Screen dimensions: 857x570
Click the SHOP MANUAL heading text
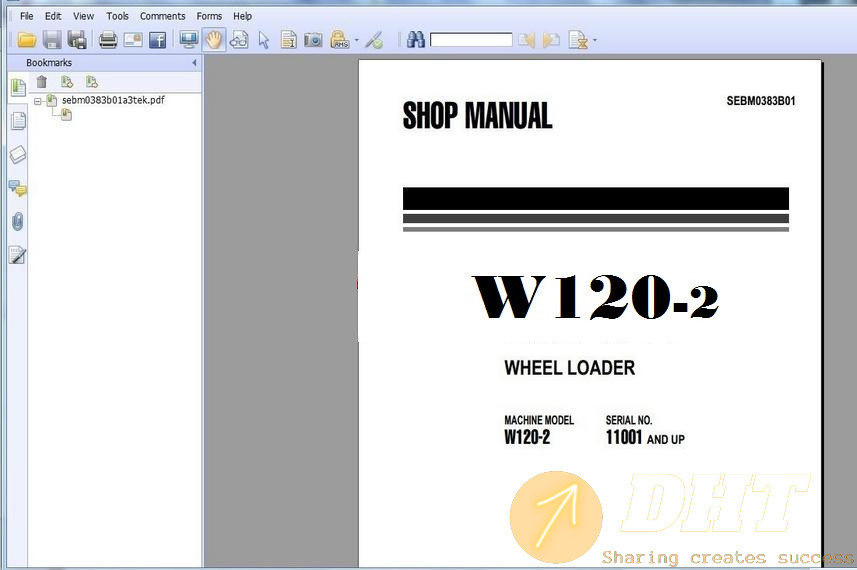pos(477,116)
